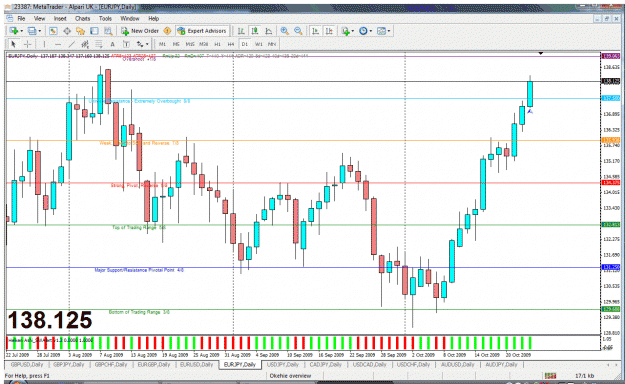Toggle Auto Scroll to latest bar
625x384 pixels.
pos(315,31)
